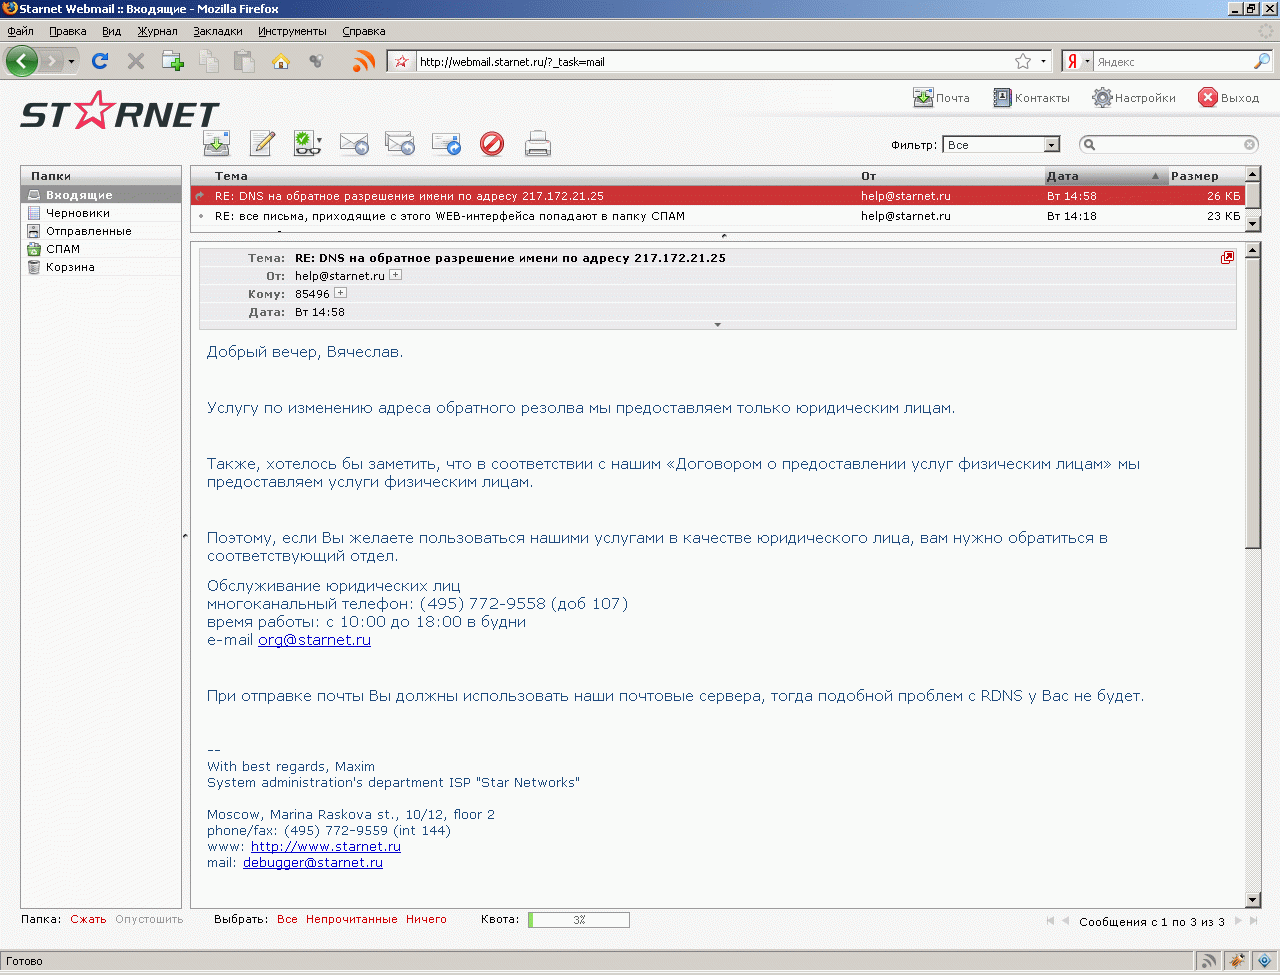Click Firefox back arrow button
1280x975 pixels.
(22, 61)
